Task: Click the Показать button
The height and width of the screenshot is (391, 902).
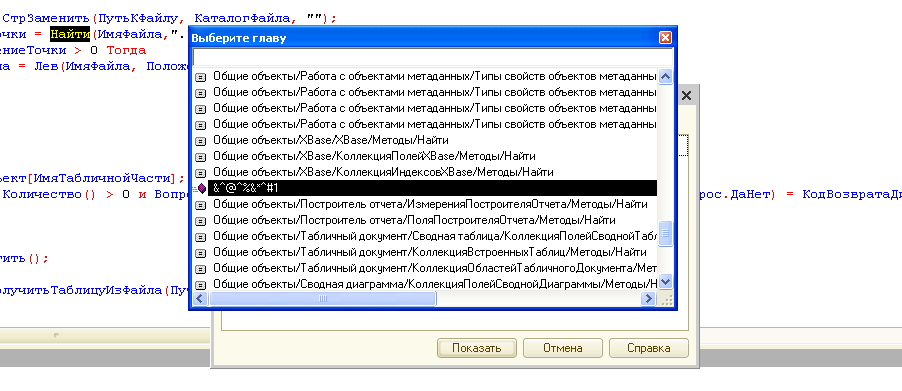Action: (477, 348)
